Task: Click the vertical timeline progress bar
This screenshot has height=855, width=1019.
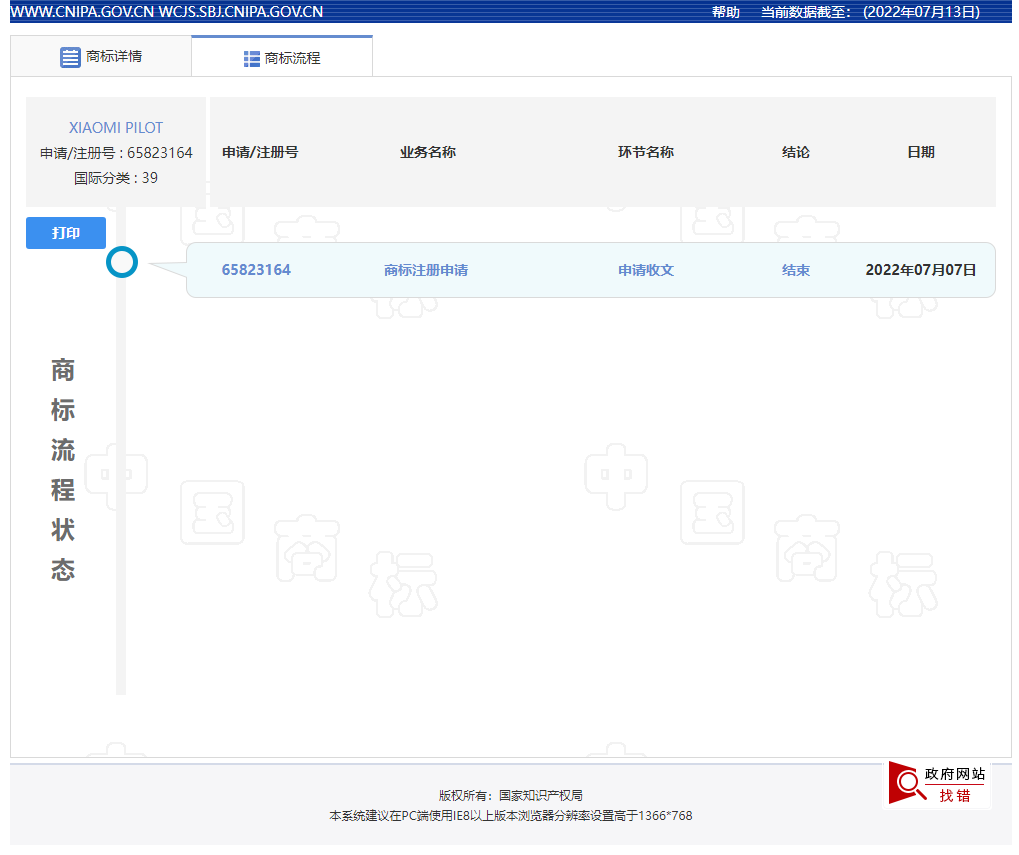Action: 122,450
